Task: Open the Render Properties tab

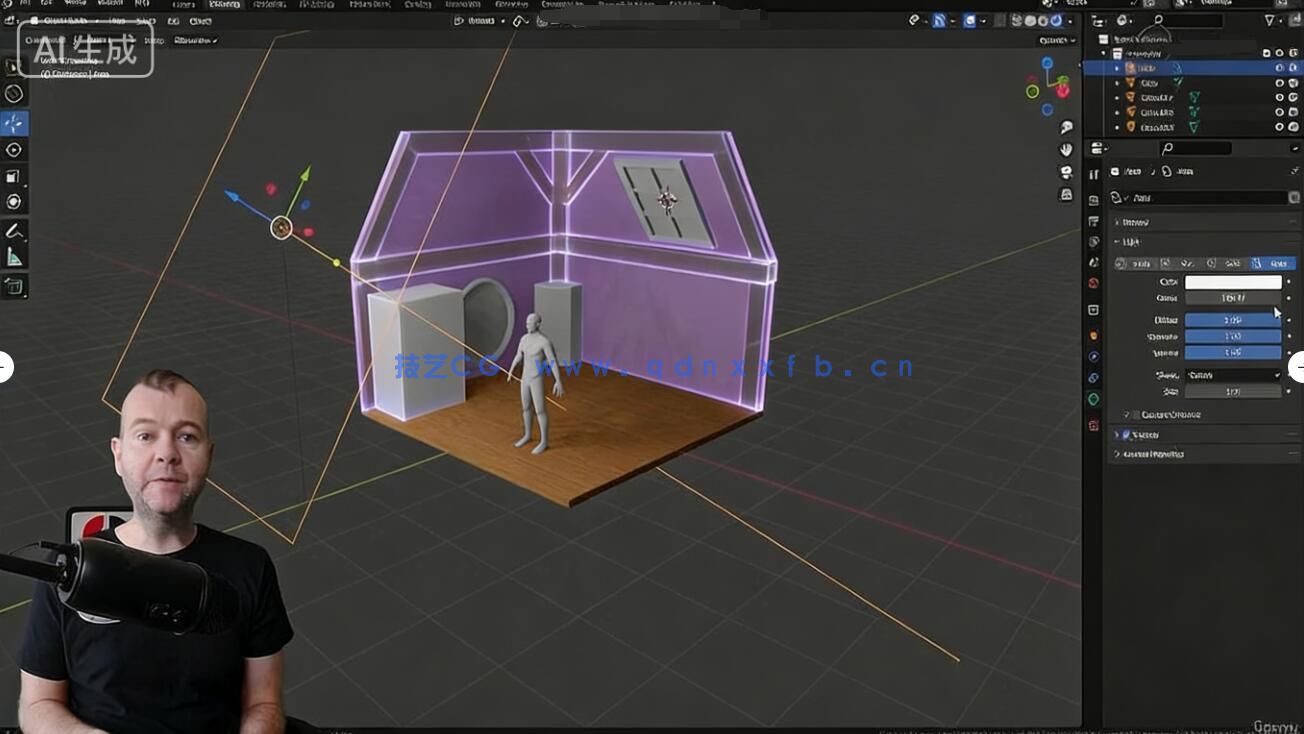Action: coord(1093,196)
